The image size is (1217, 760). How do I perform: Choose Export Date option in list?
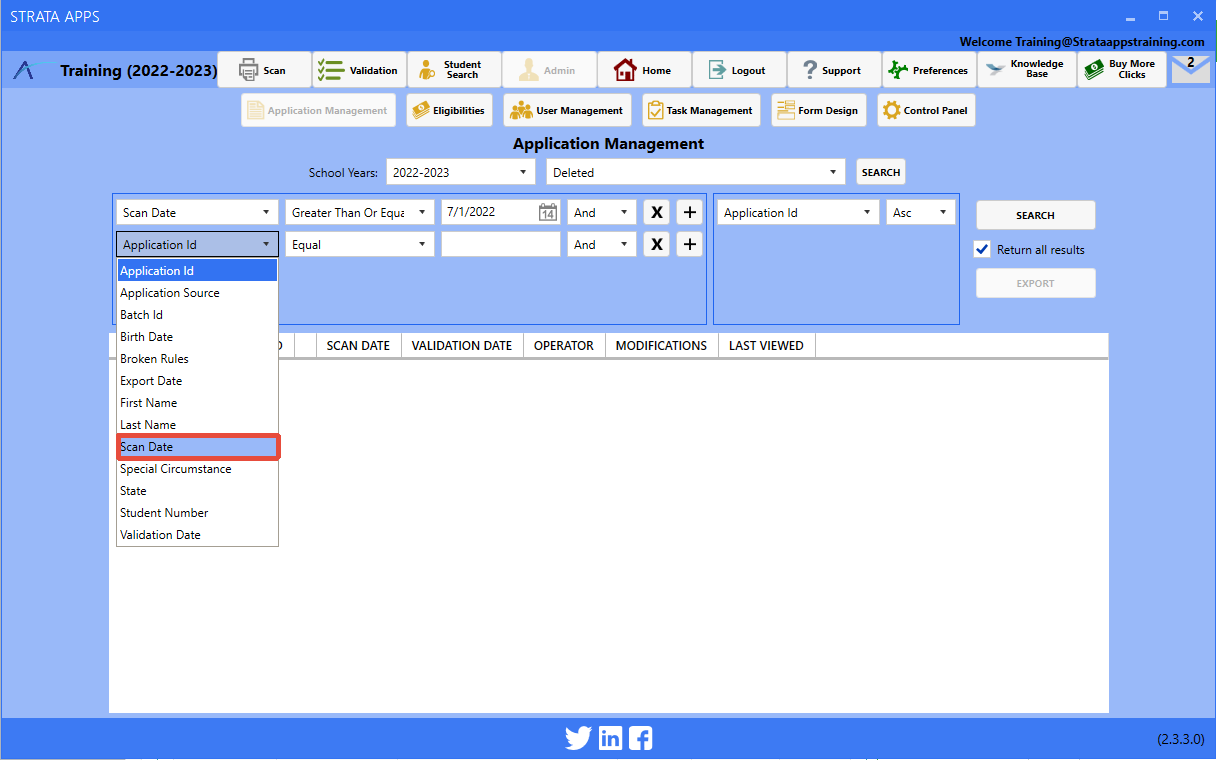(x=197, y=380)
